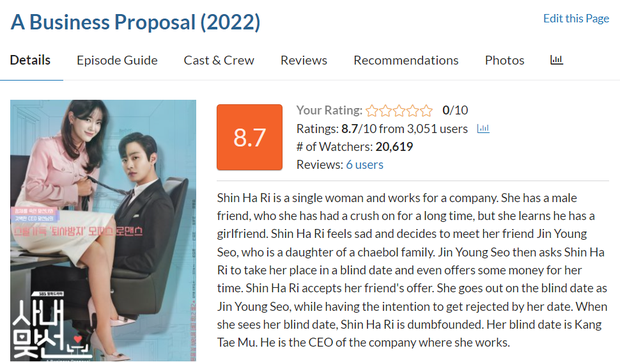The image size is (620, 362).
Task: Rate with the second star
Action: pyautogui.click(x=386, y=111)
